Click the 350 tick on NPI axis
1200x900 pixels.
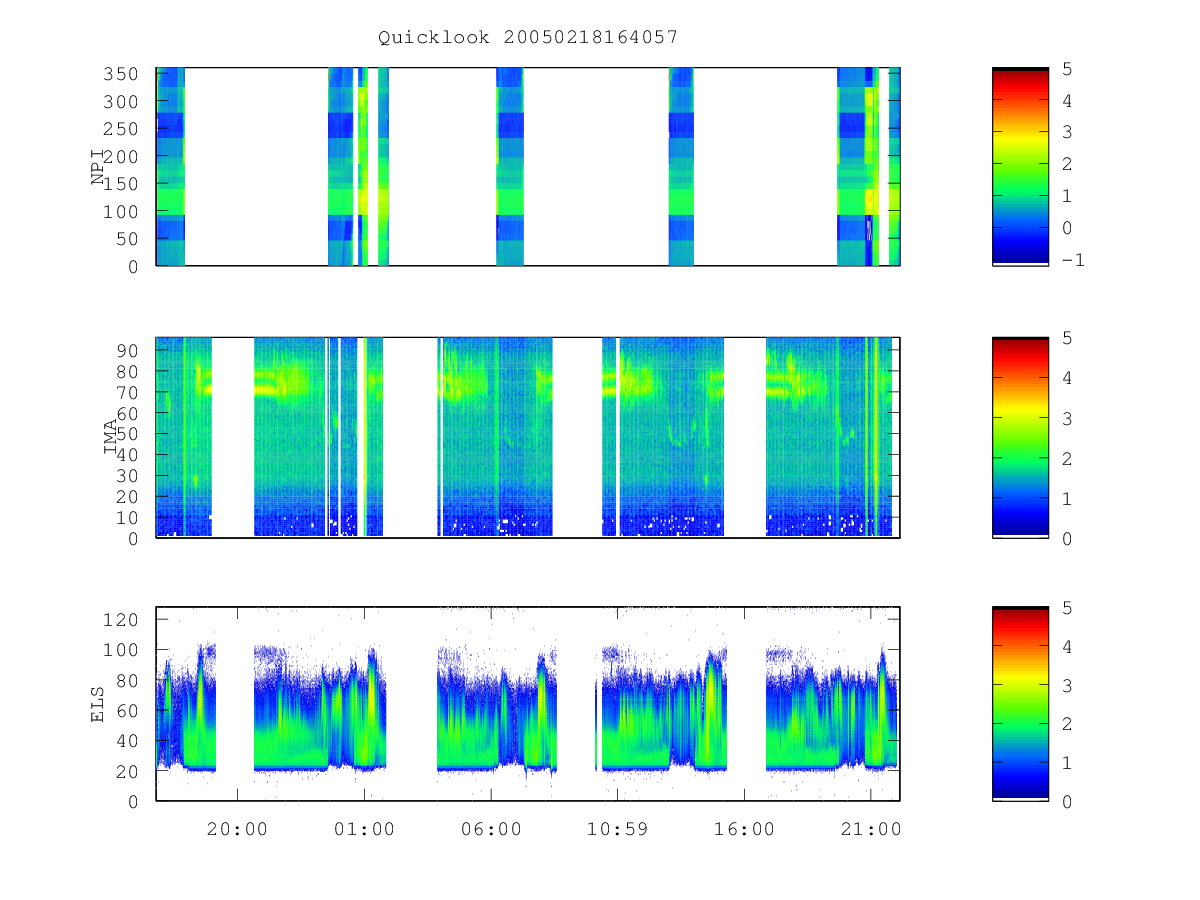(x=123, y=74)
